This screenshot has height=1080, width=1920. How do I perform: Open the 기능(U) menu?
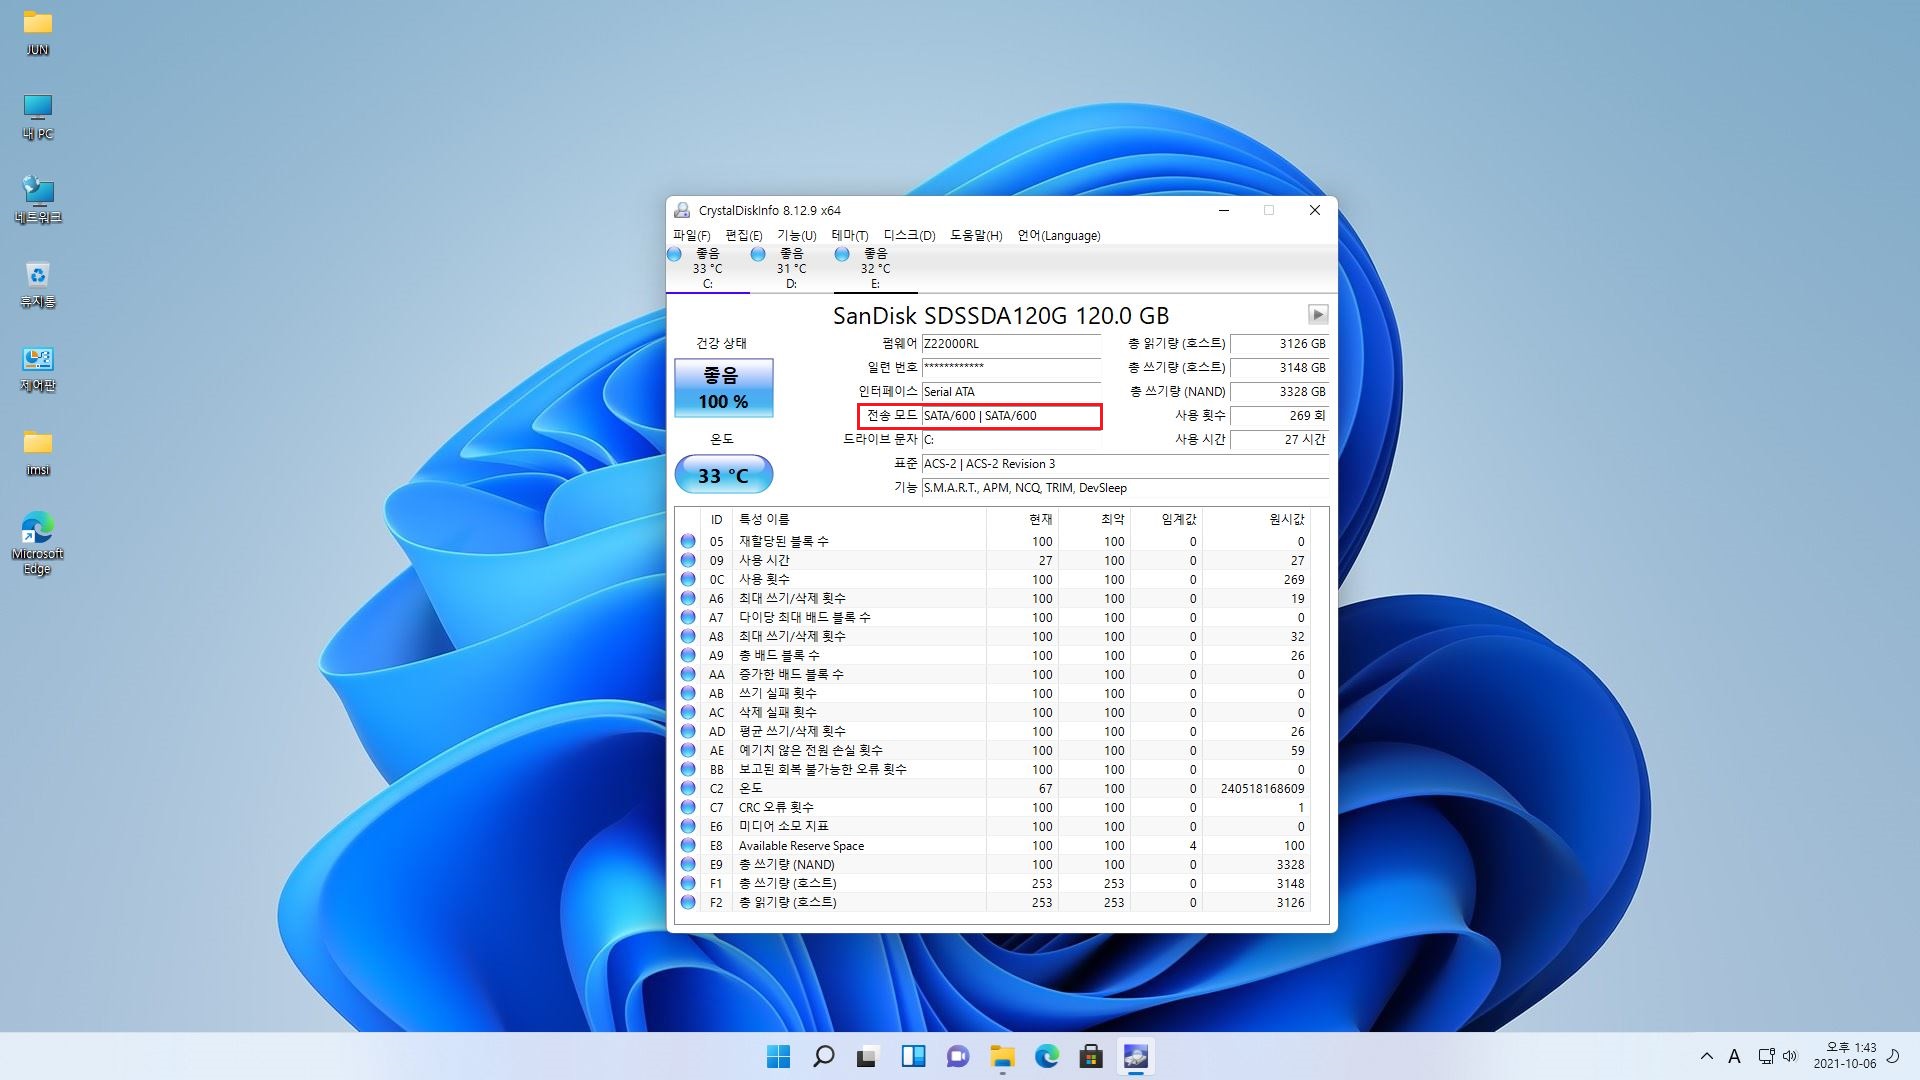click(x=796, y=236)
